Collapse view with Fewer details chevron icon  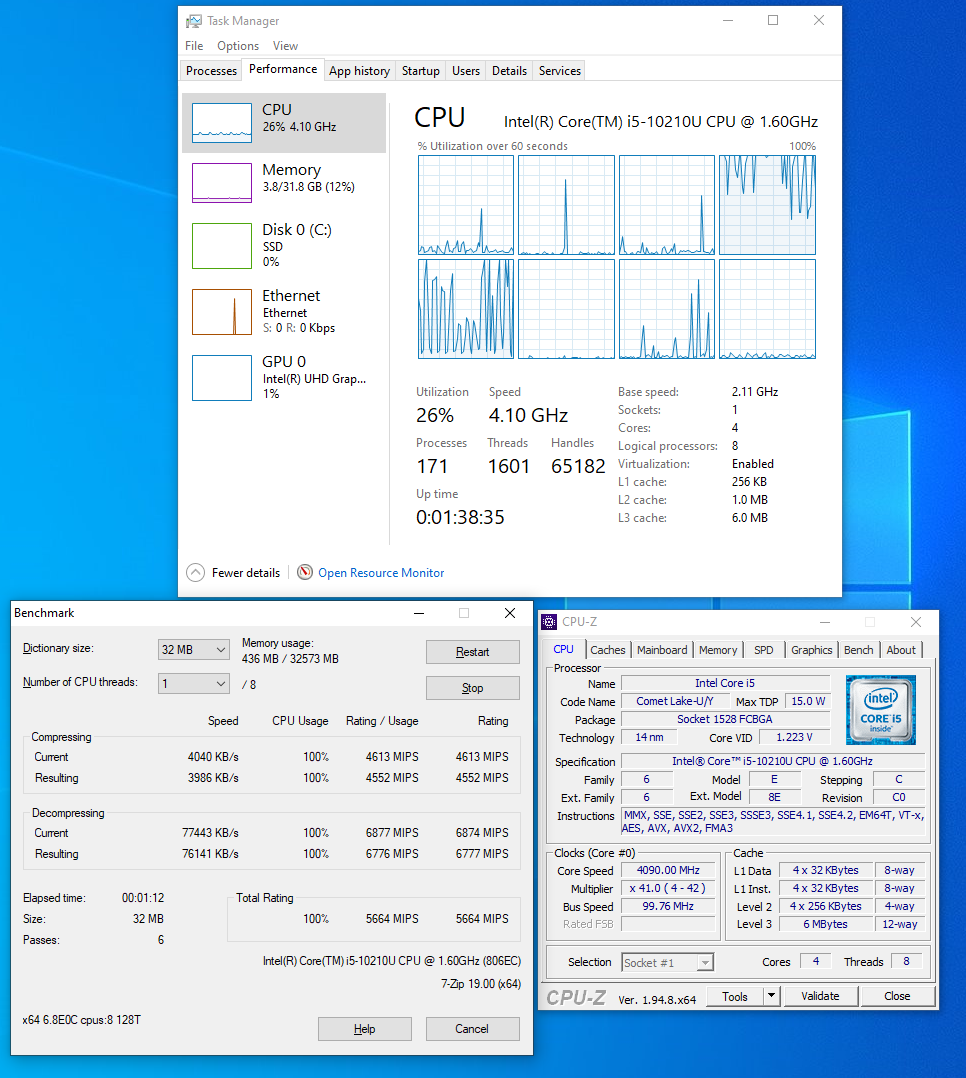tap(195, 573)
